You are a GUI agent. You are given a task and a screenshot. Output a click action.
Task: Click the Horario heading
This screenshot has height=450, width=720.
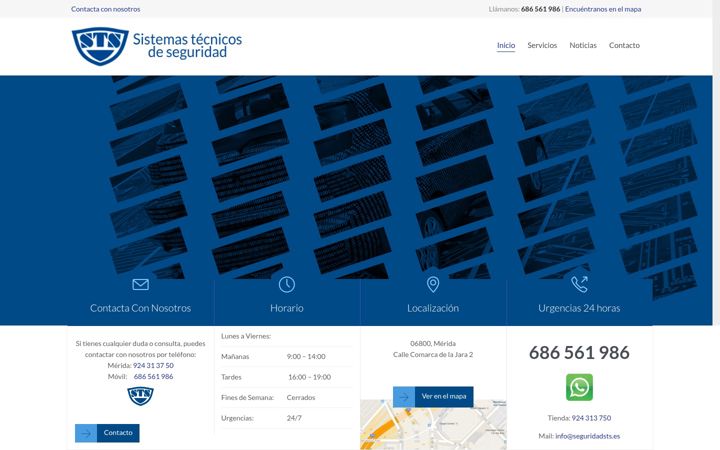coord(287,308)
